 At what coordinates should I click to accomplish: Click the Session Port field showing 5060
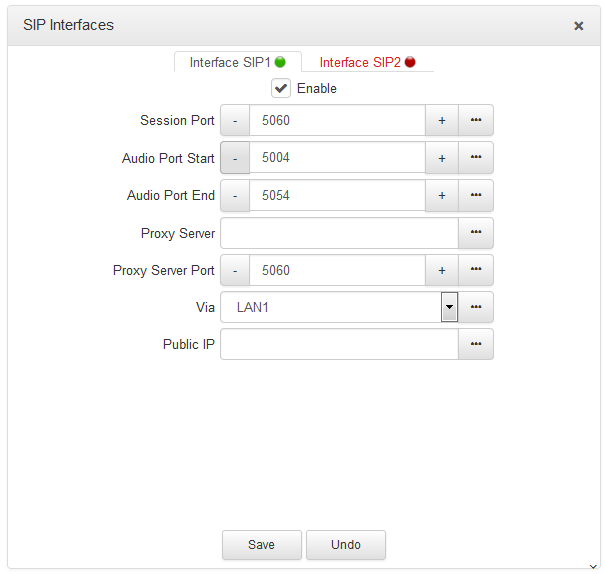pos(337,120)
